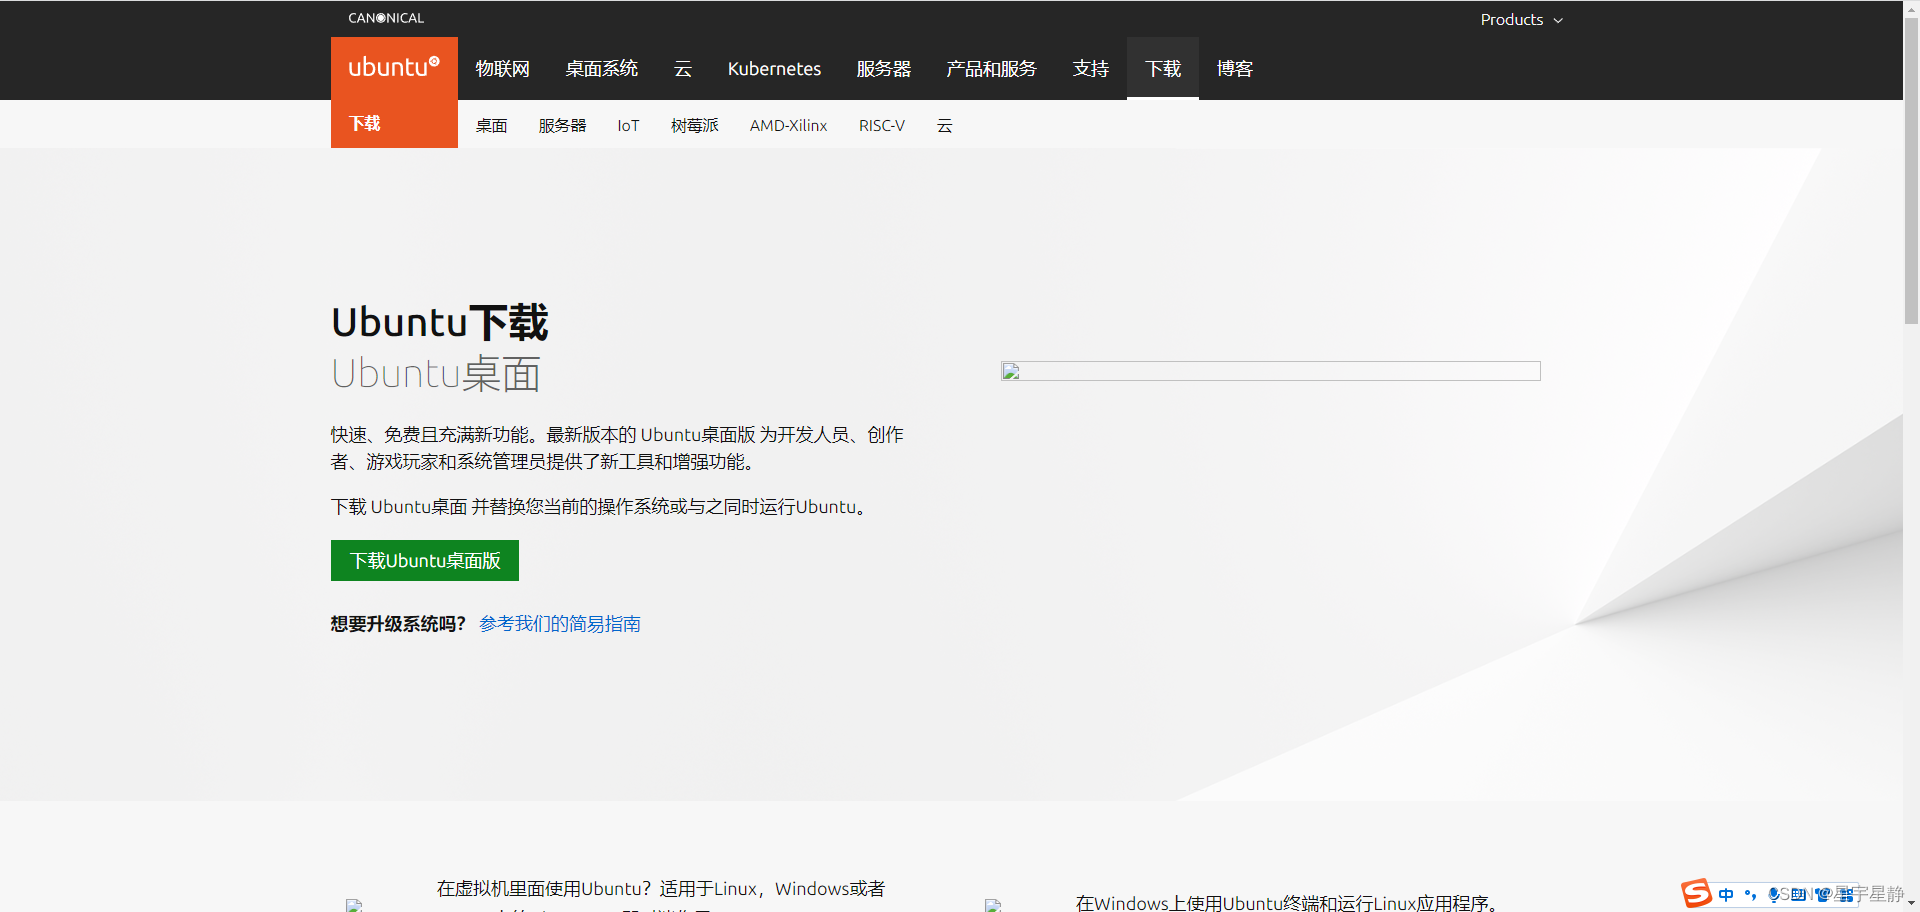1920x912 pixels.
Task: Switch to the IoT download tab
Action: [628, 125]
